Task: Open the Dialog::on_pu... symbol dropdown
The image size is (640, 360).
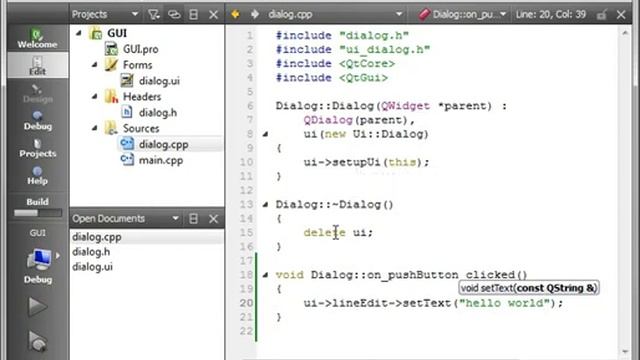Action: point(463,15)
